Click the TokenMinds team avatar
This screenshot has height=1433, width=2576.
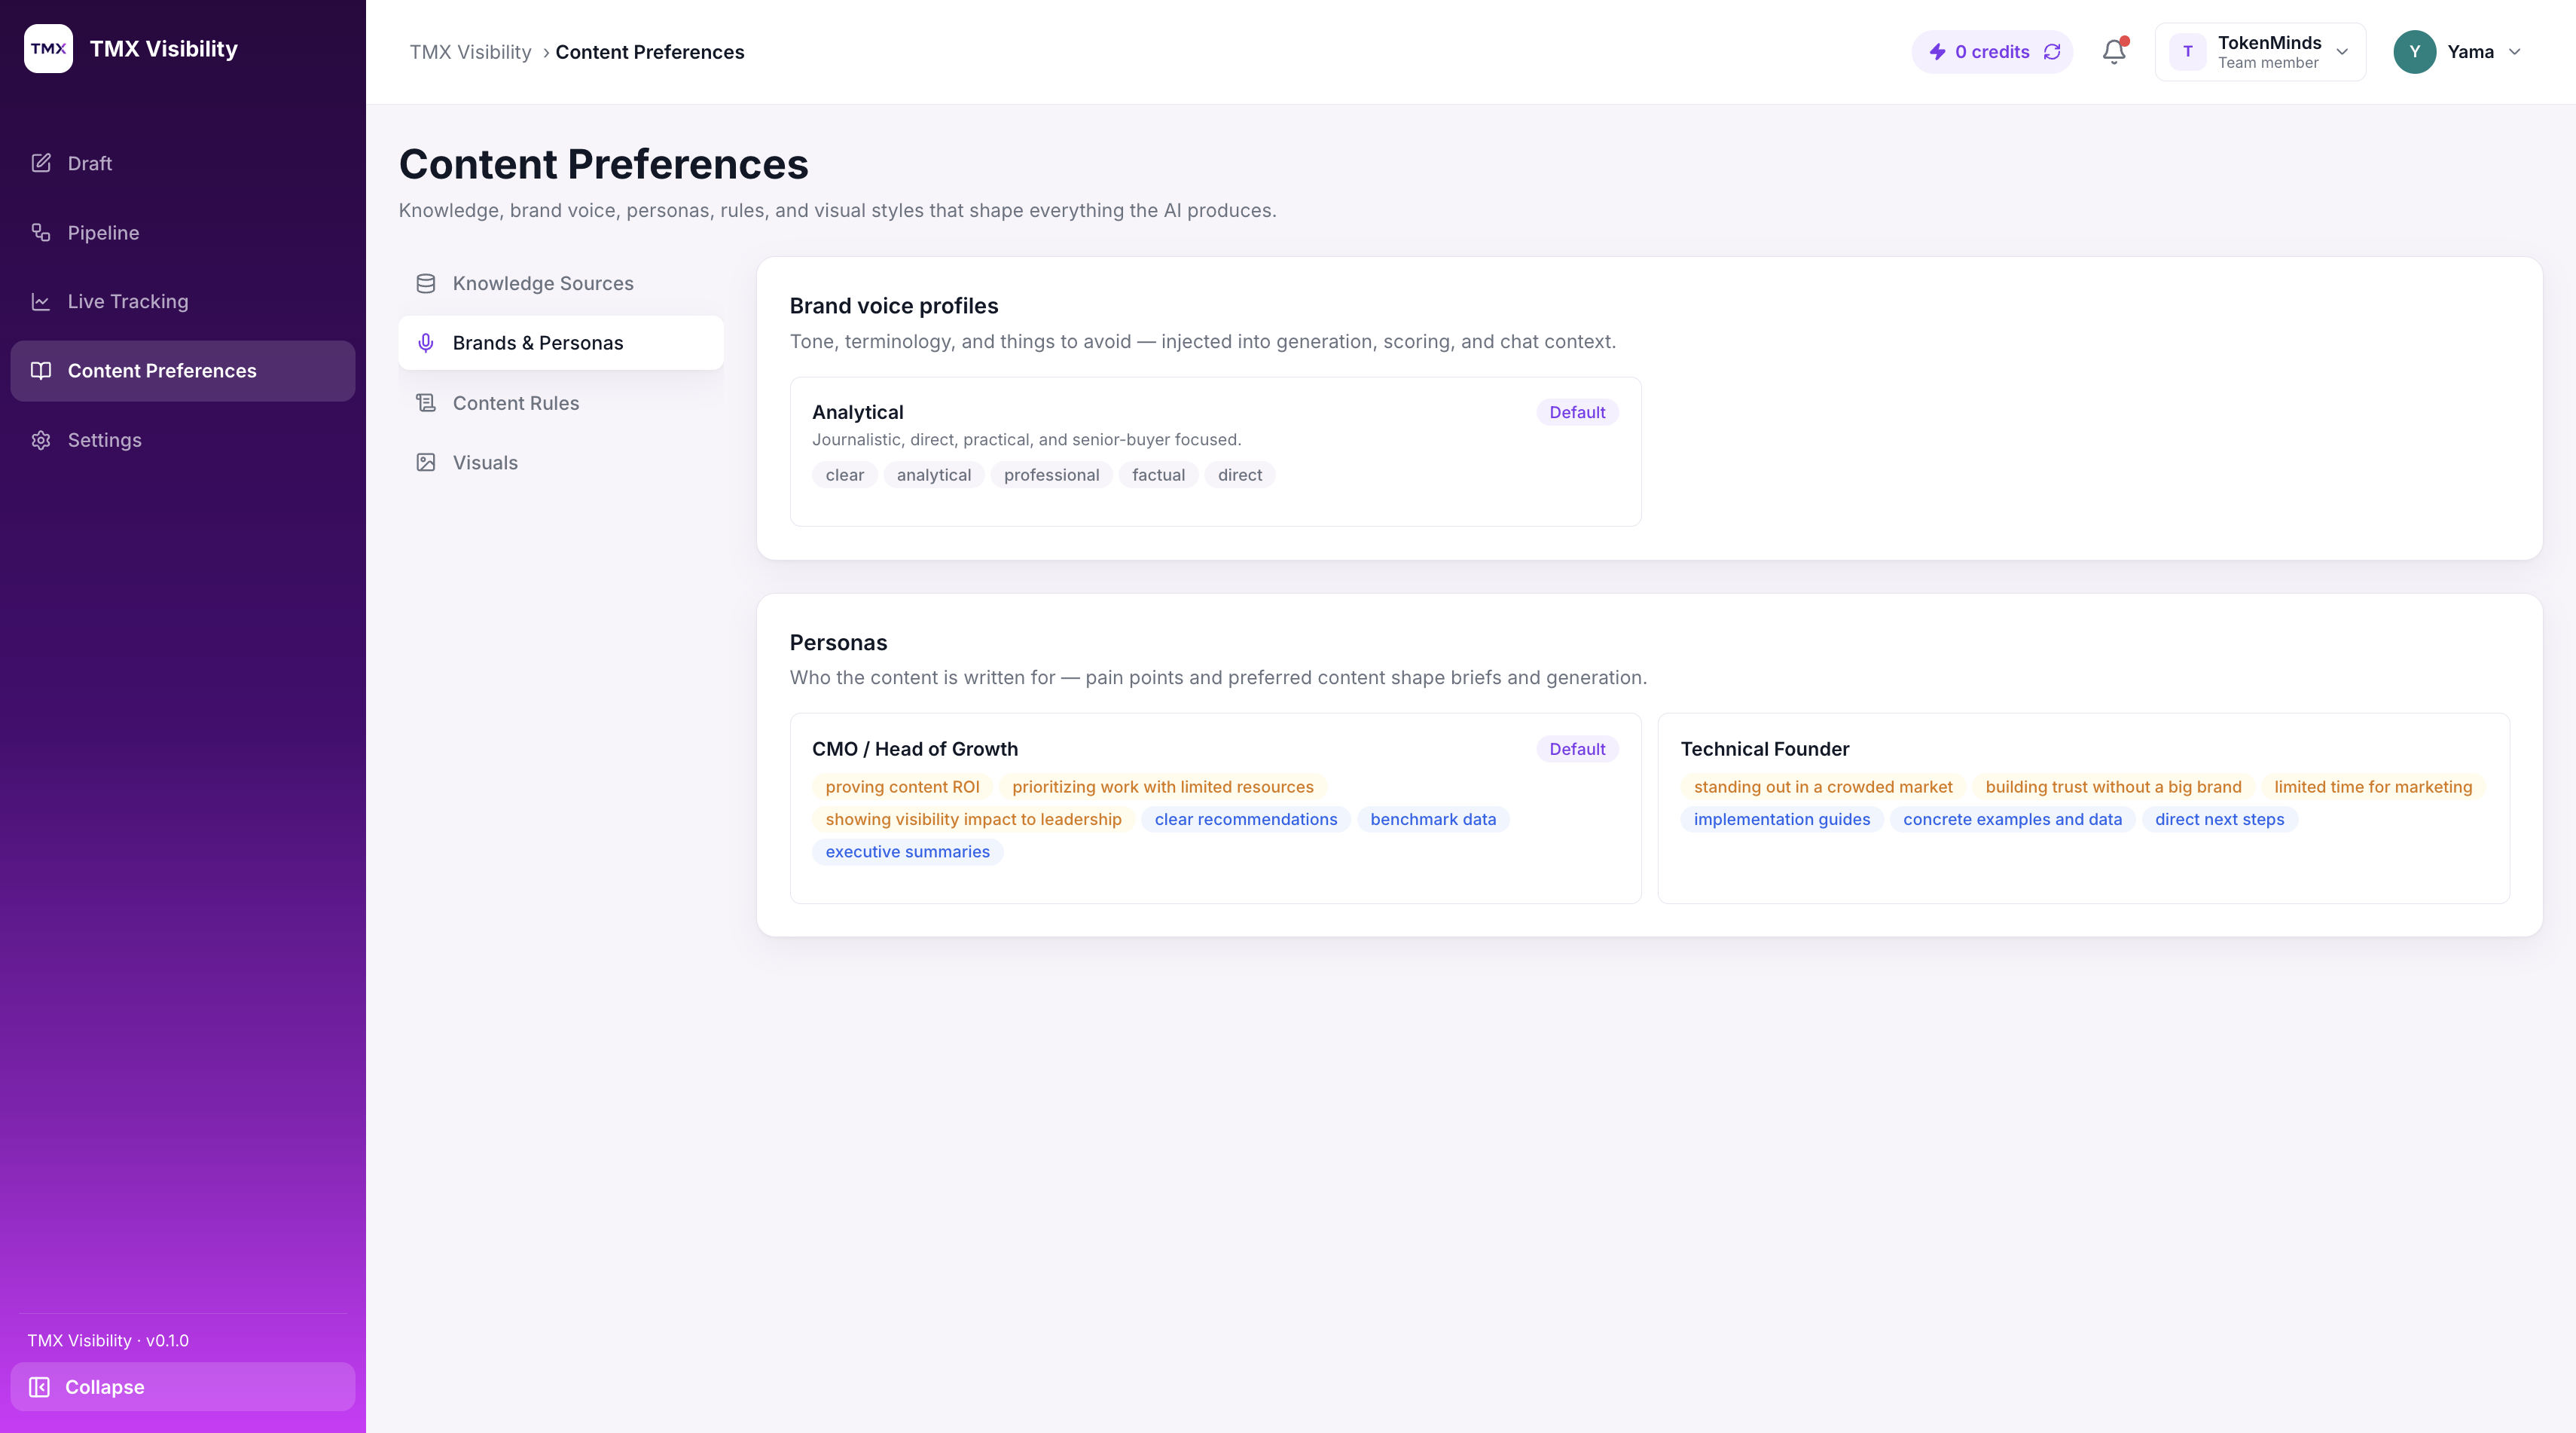pos(2188,52)
